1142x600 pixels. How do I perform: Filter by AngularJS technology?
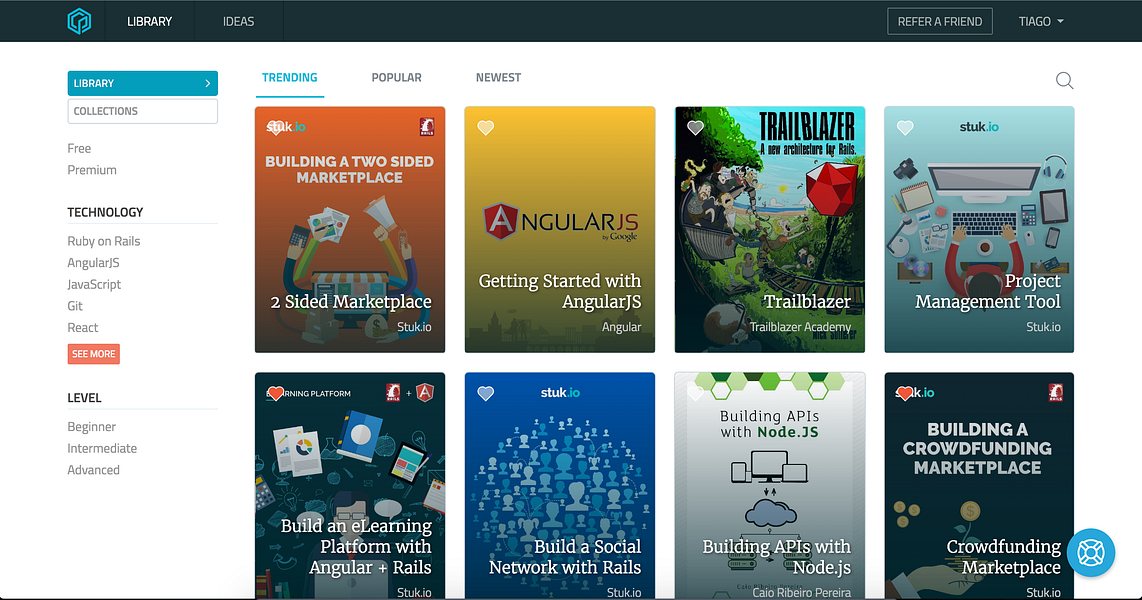(x=93, y=263)
